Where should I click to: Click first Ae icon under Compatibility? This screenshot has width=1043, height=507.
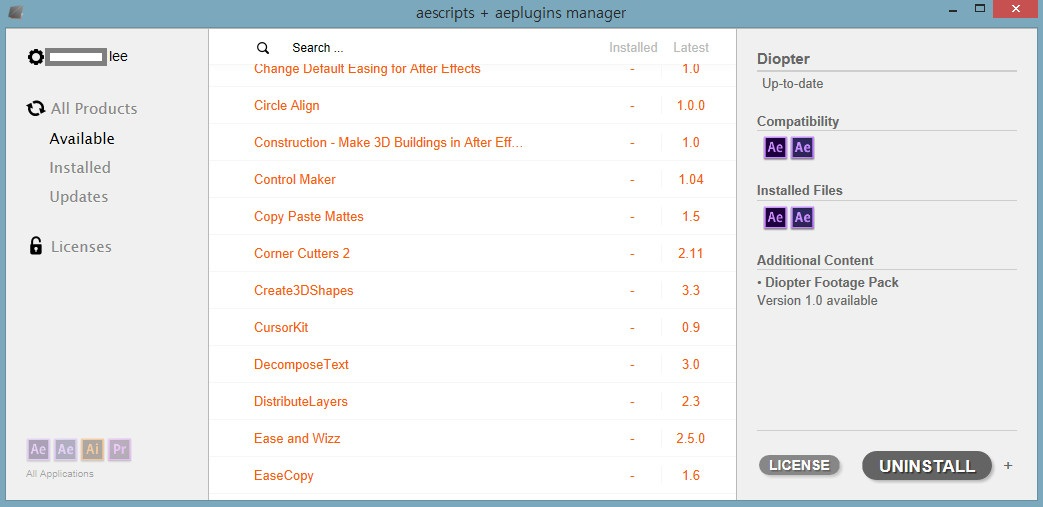[775, 147]
